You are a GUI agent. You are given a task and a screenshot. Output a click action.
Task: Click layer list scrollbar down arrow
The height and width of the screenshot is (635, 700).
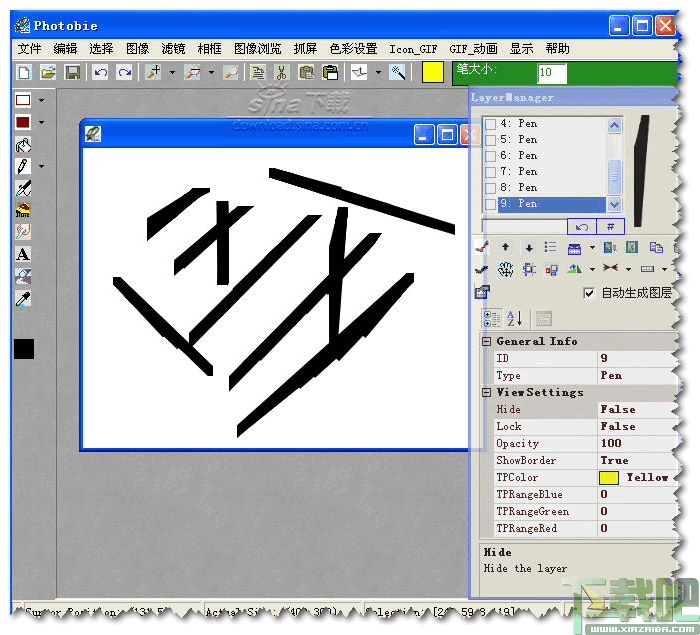[x=614, y=205]
